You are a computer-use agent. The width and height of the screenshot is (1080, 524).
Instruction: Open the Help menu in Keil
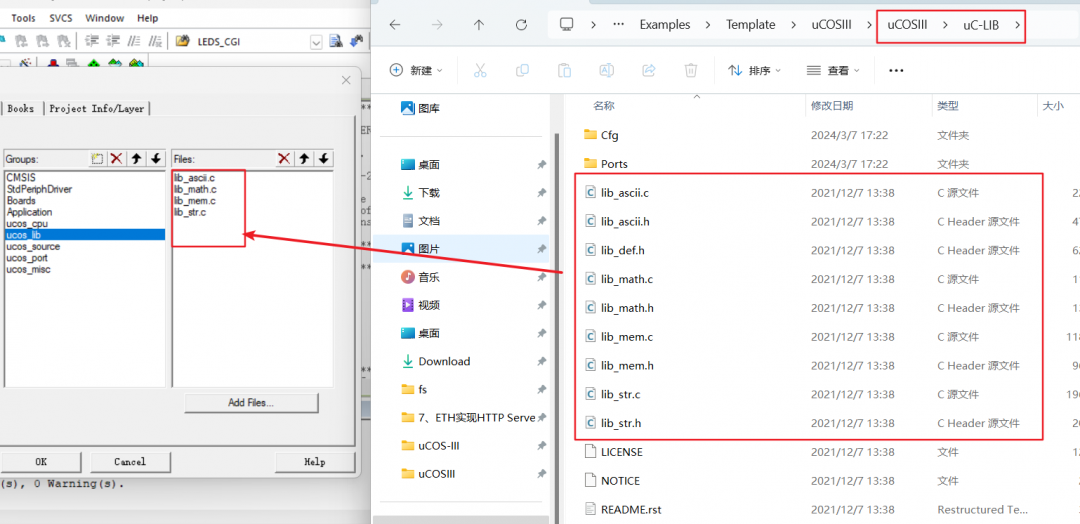(x=147, y=18)
